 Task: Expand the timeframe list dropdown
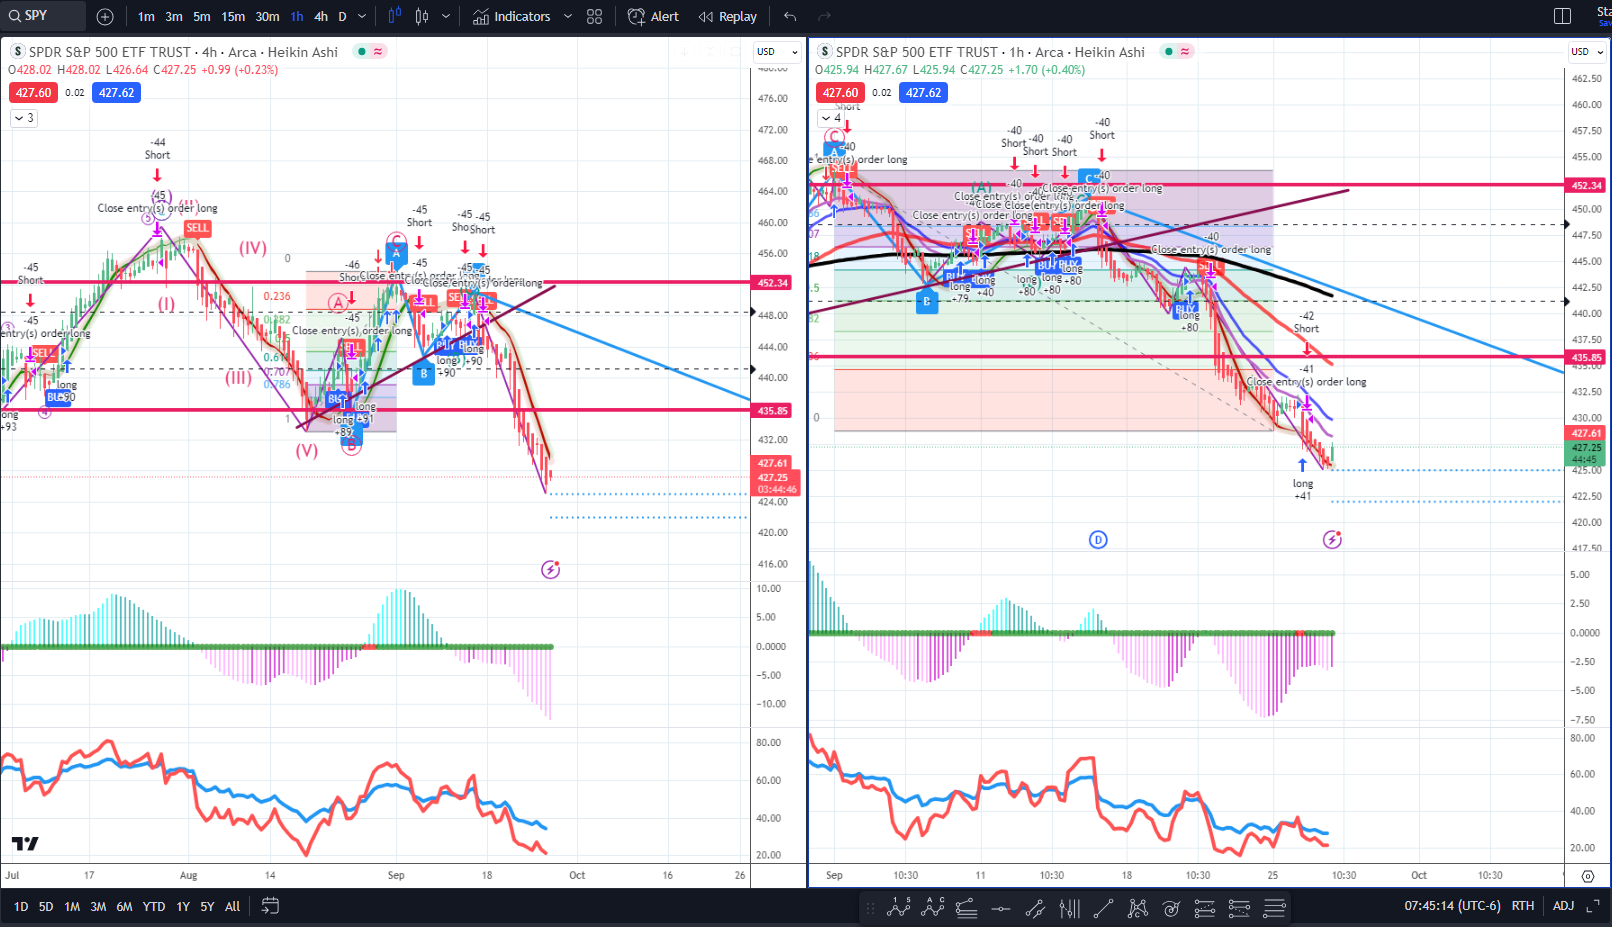(x=362, y=16)
